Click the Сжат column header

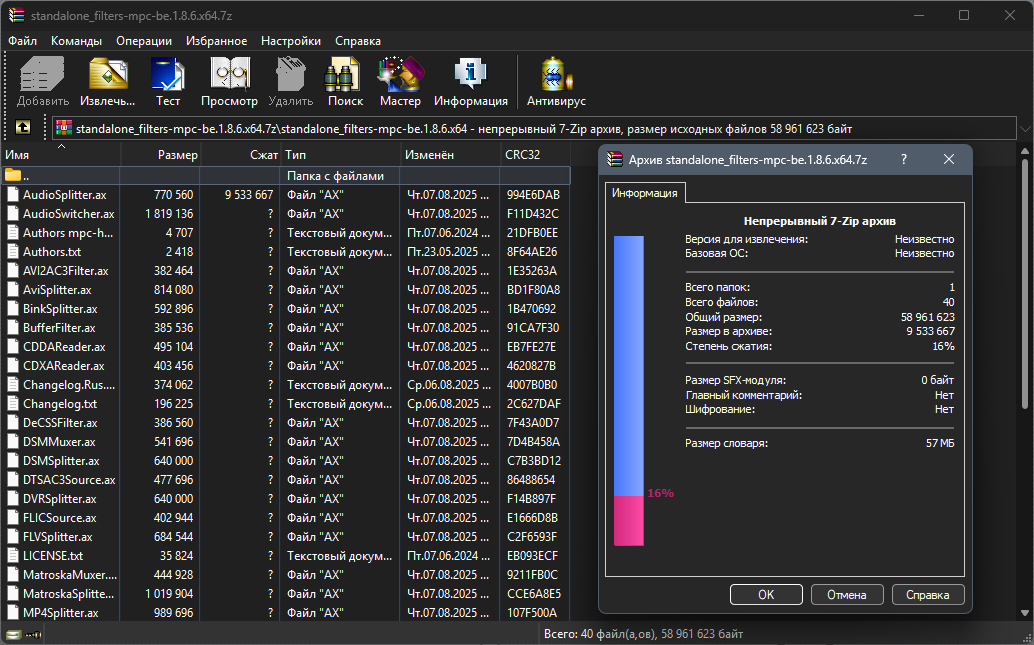pos(240,155)
